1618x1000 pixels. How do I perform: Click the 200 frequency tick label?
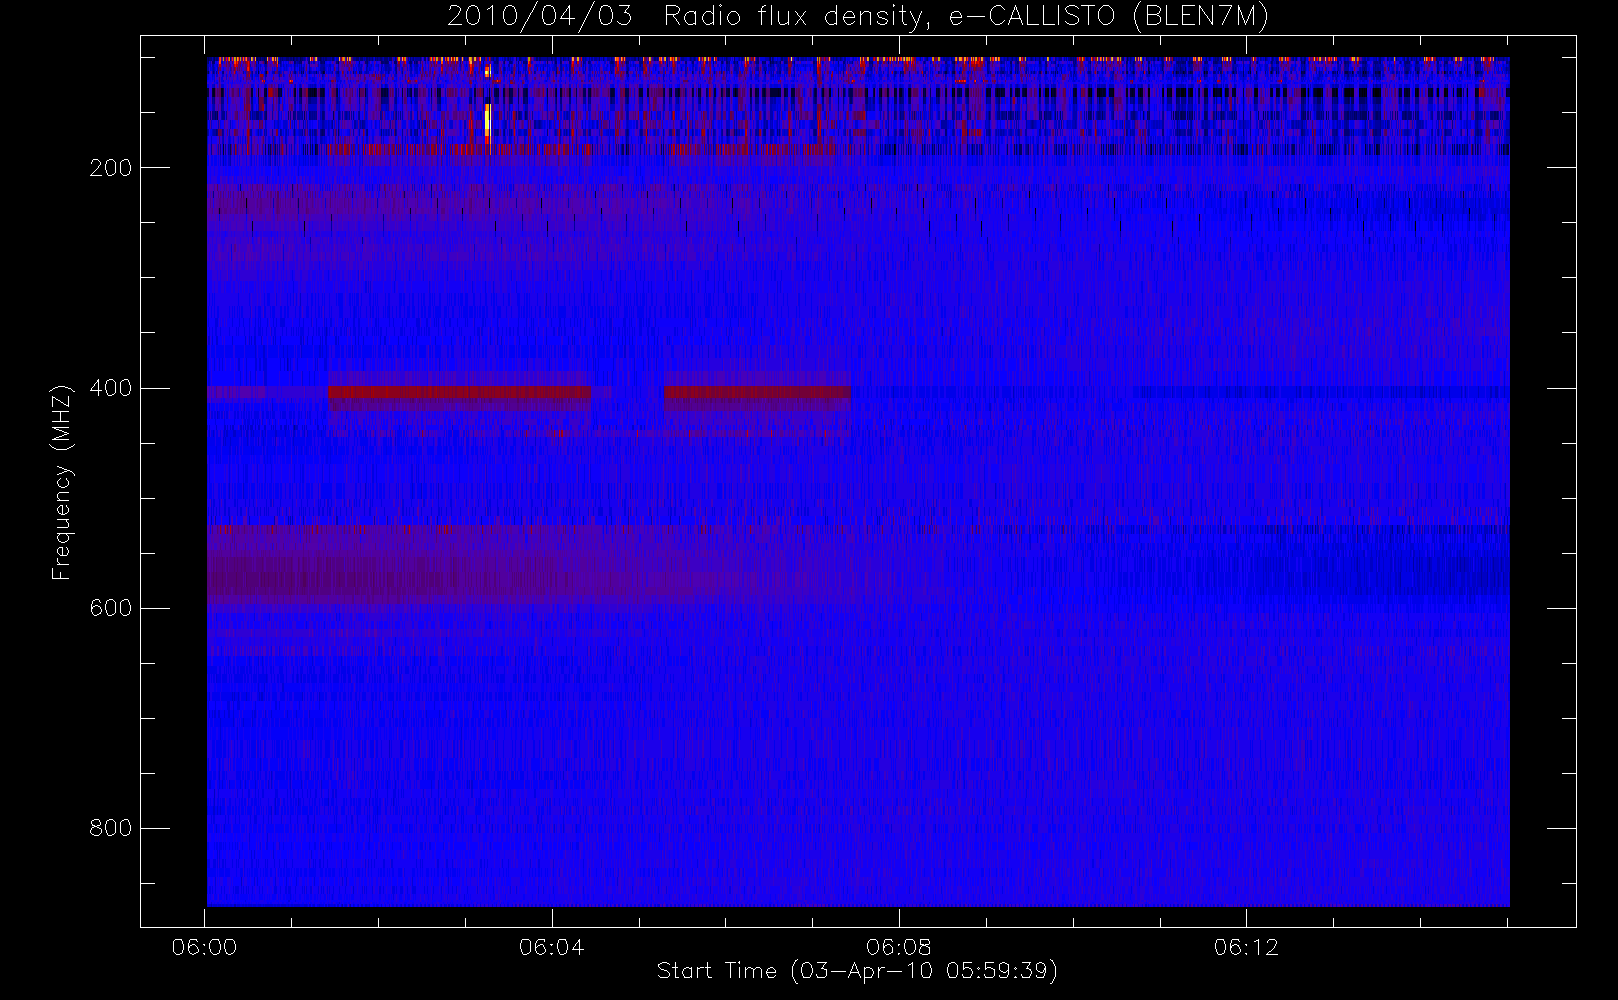tap(111, 168)
